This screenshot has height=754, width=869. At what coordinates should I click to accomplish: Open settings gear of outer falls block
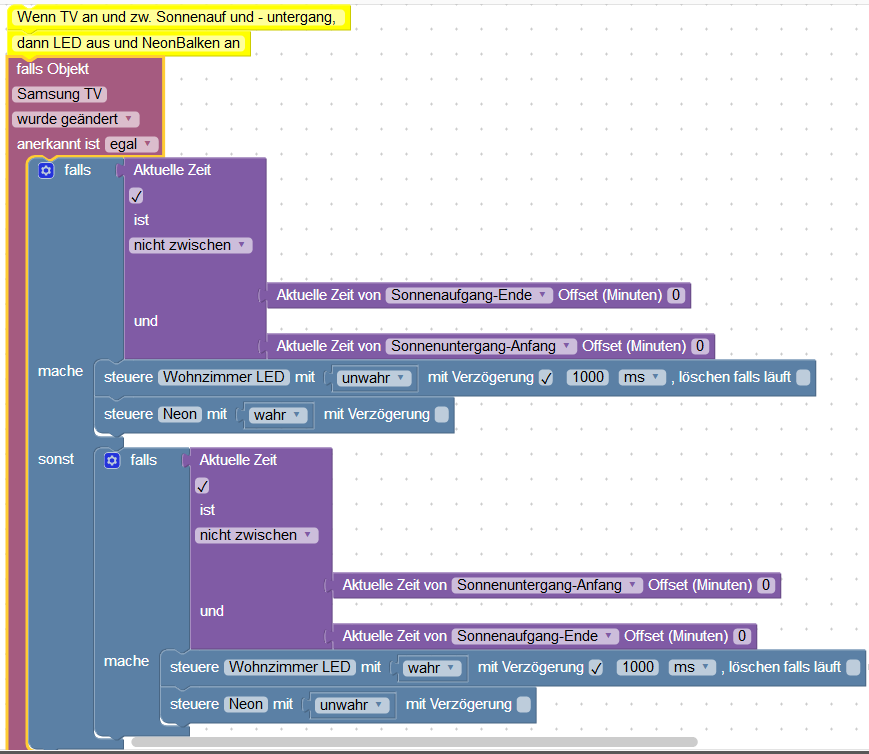point(46,170)
